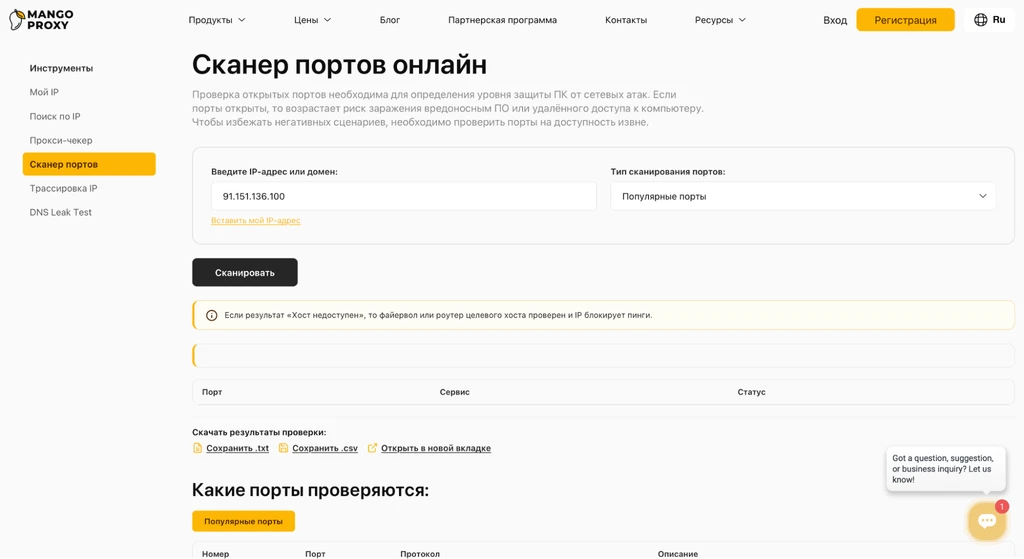The image size is (1024, 559).
Task: Select Поиск по IP tool
Action: pyautogui.click(x=55, y=116)
